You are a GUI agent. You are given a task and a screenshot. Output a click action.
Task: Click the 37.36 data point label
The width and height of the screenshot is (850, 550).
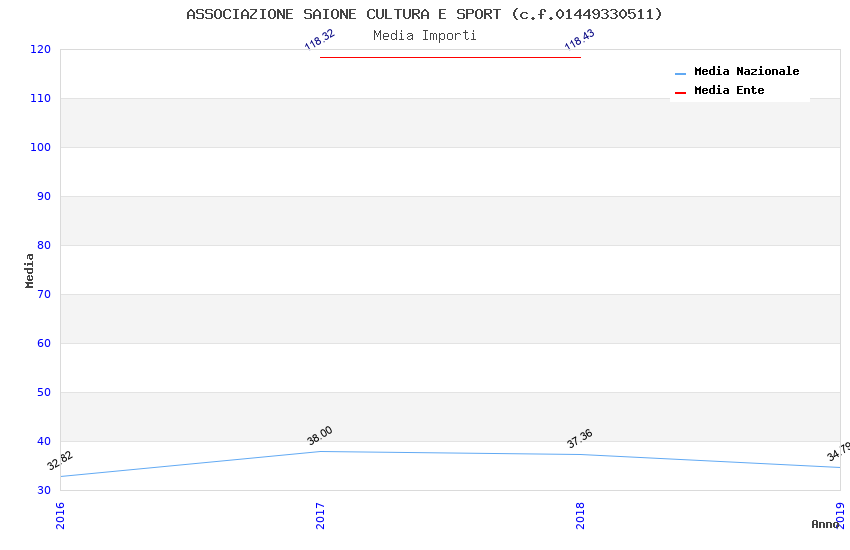(x=579, y=439)
